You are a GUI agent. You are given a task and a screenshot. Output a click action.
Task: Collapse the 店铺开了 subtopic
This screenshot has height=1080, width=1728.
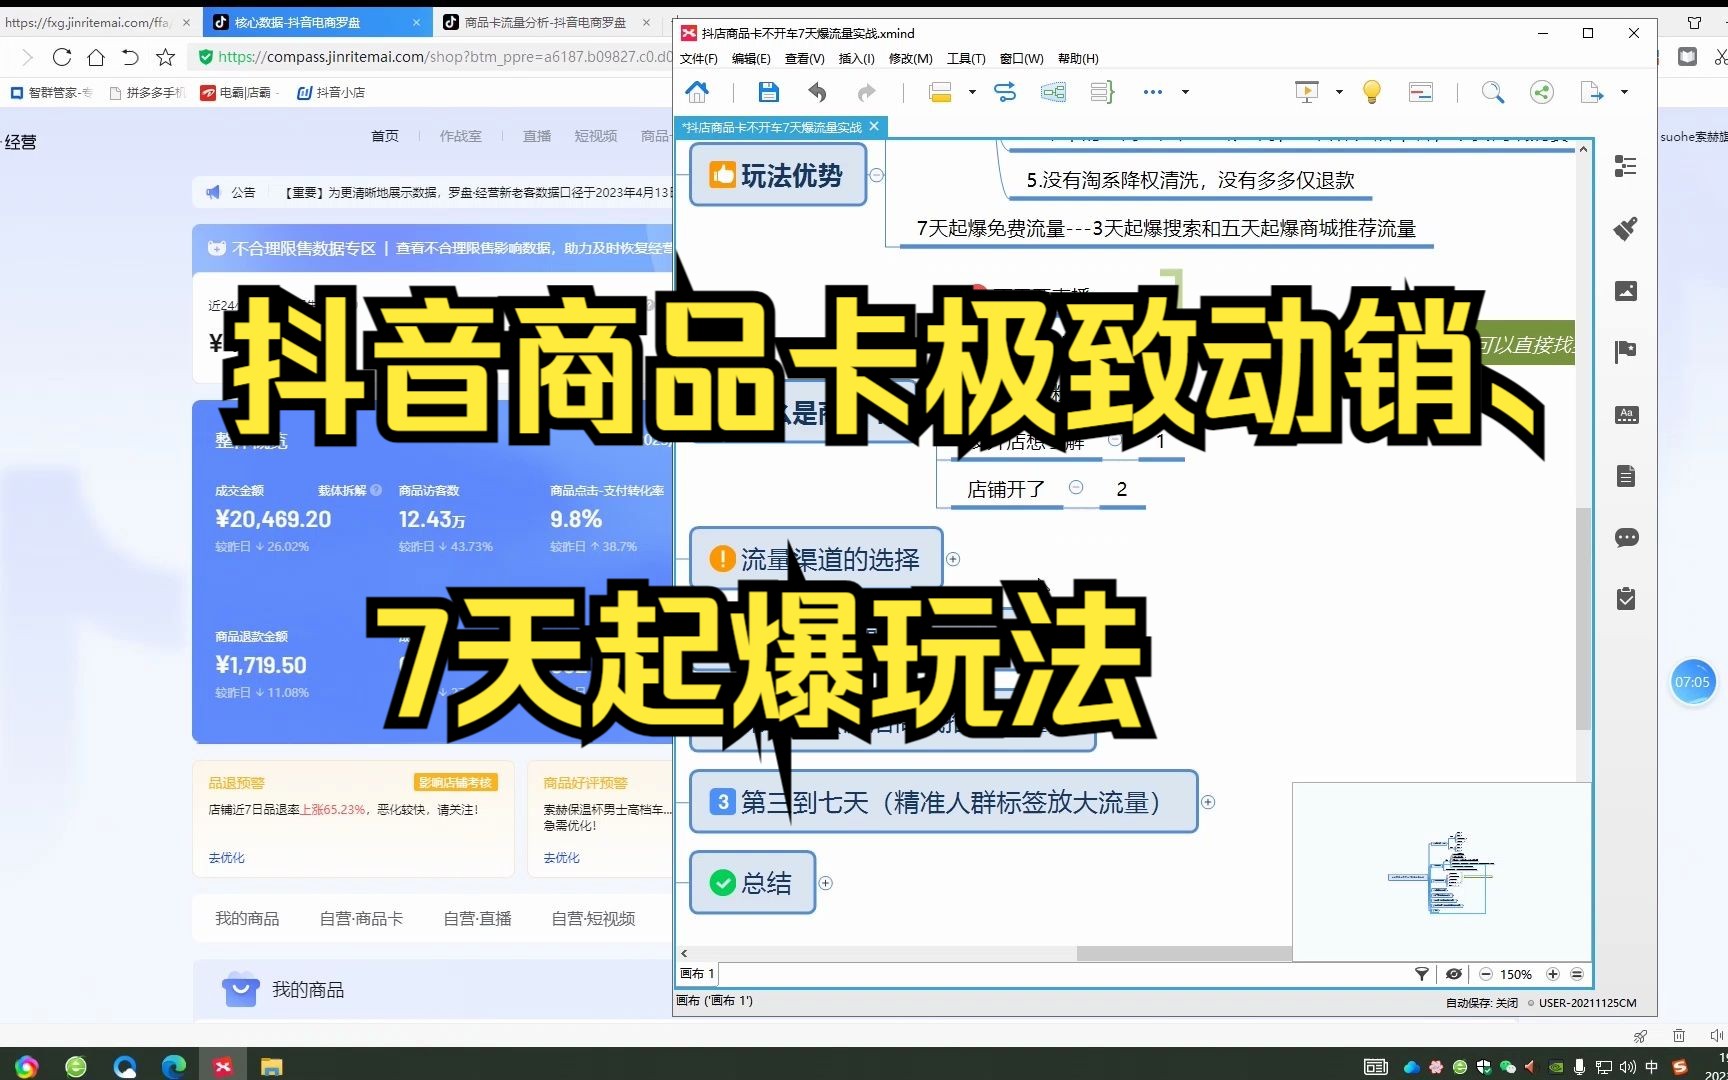click(1076, 487)
